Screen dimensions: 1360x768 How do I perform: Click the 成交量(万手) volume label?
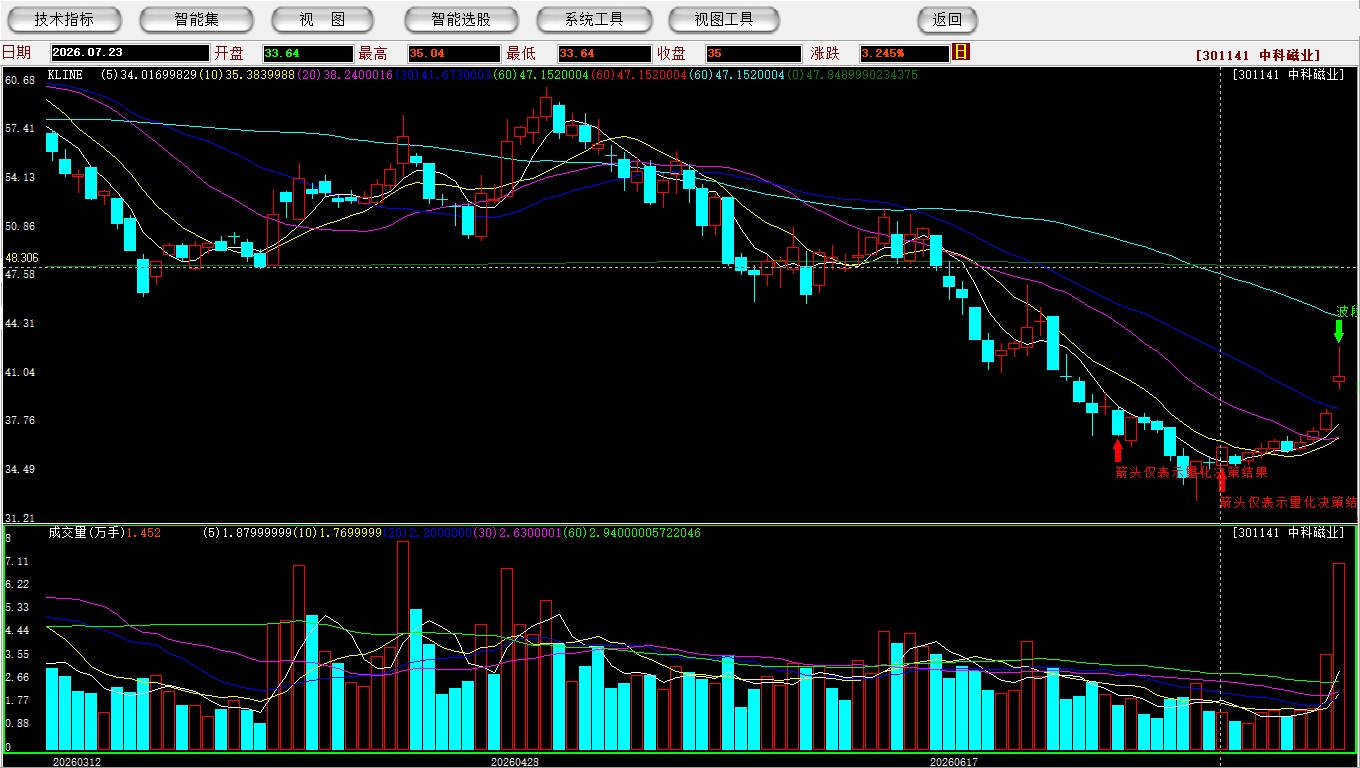86,533
